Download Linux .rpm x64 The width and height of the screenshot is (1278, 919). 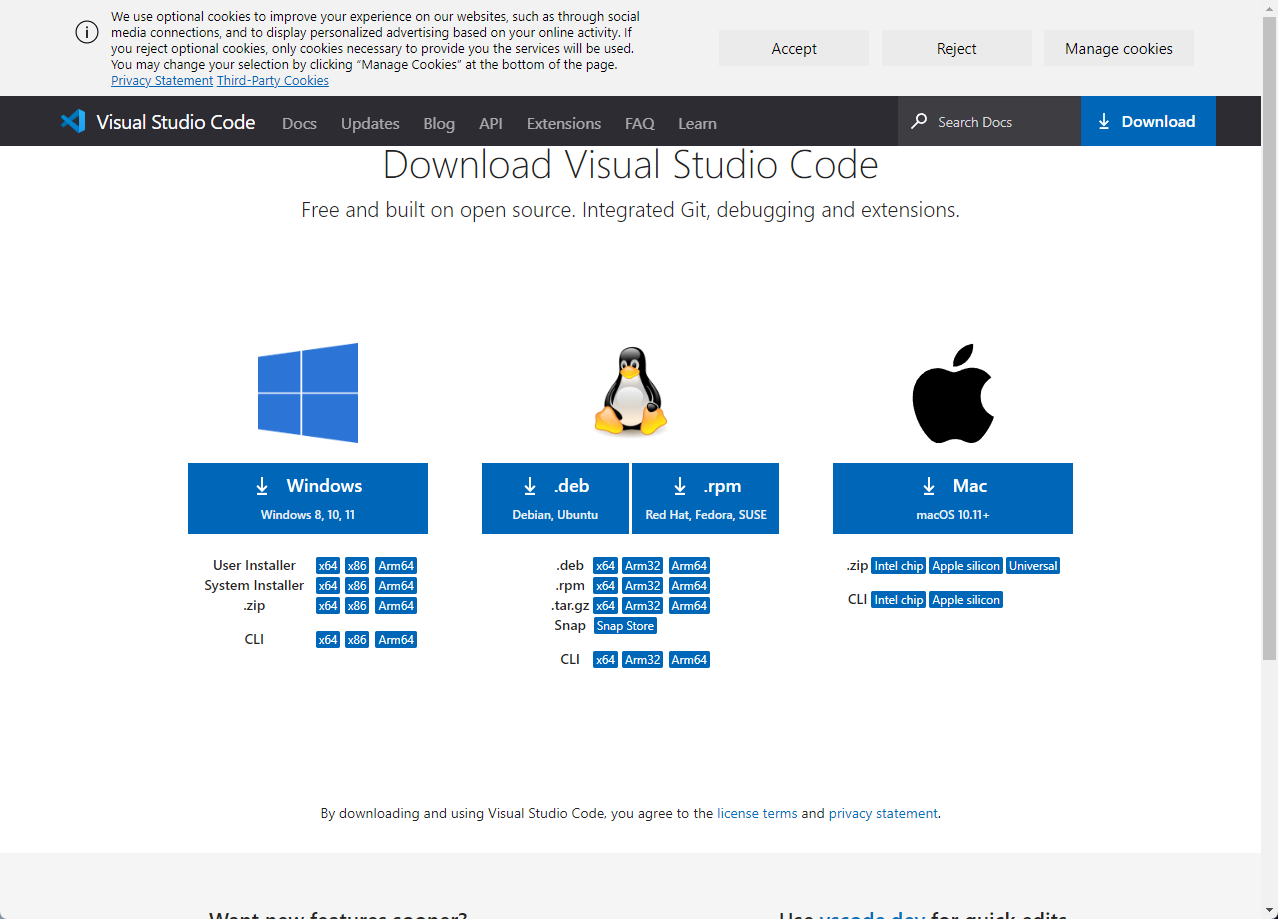pyautogui.click(x=605, y=586)
